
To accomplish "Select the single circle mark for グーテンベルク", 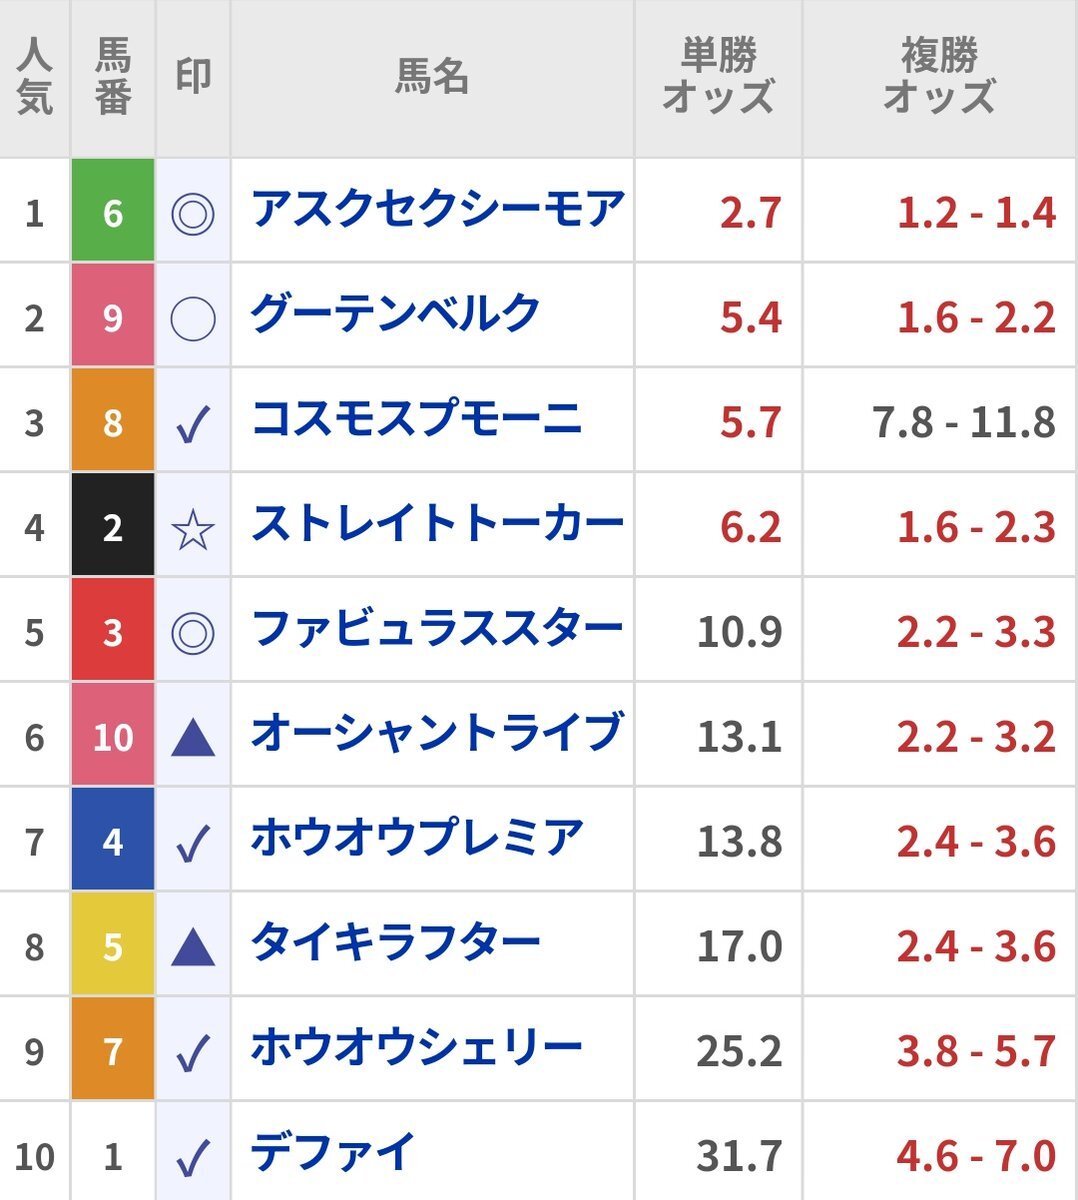I will [x=193, y=318].
